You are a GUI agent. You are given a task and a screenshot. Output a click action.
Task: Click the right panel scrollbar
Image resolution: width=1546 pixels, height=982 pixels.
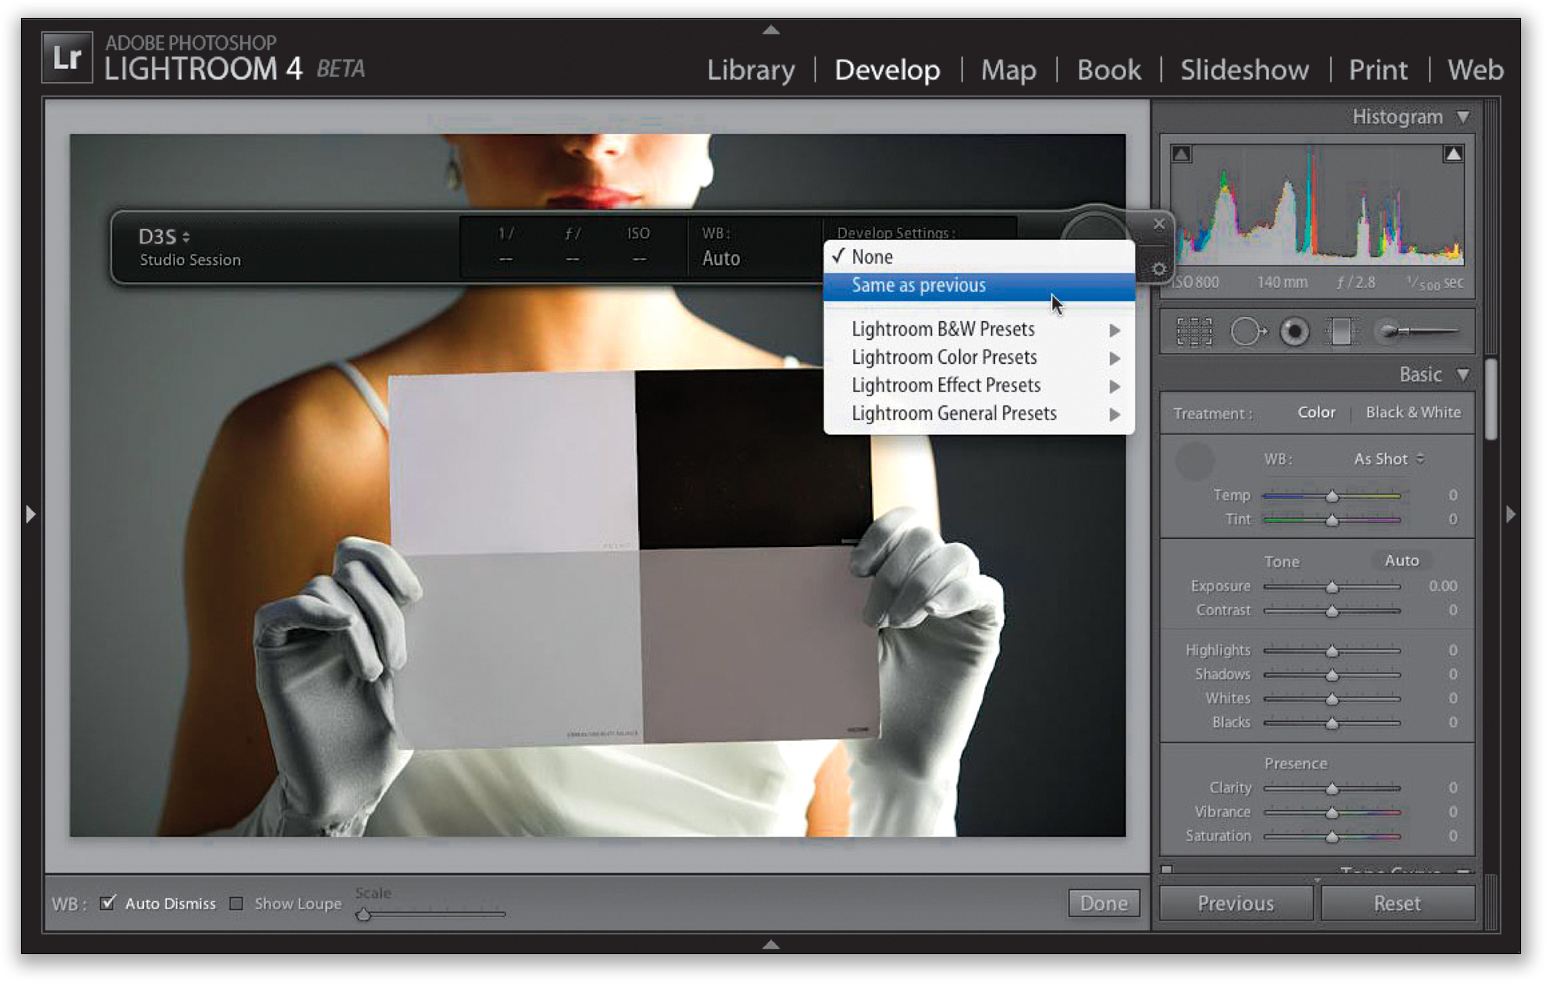(1491, 400)
